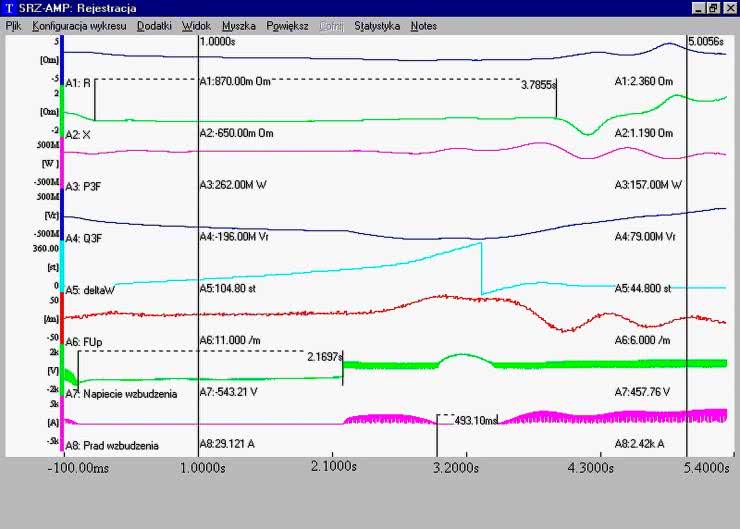Restore the window using the title bar button

point(713,8)
